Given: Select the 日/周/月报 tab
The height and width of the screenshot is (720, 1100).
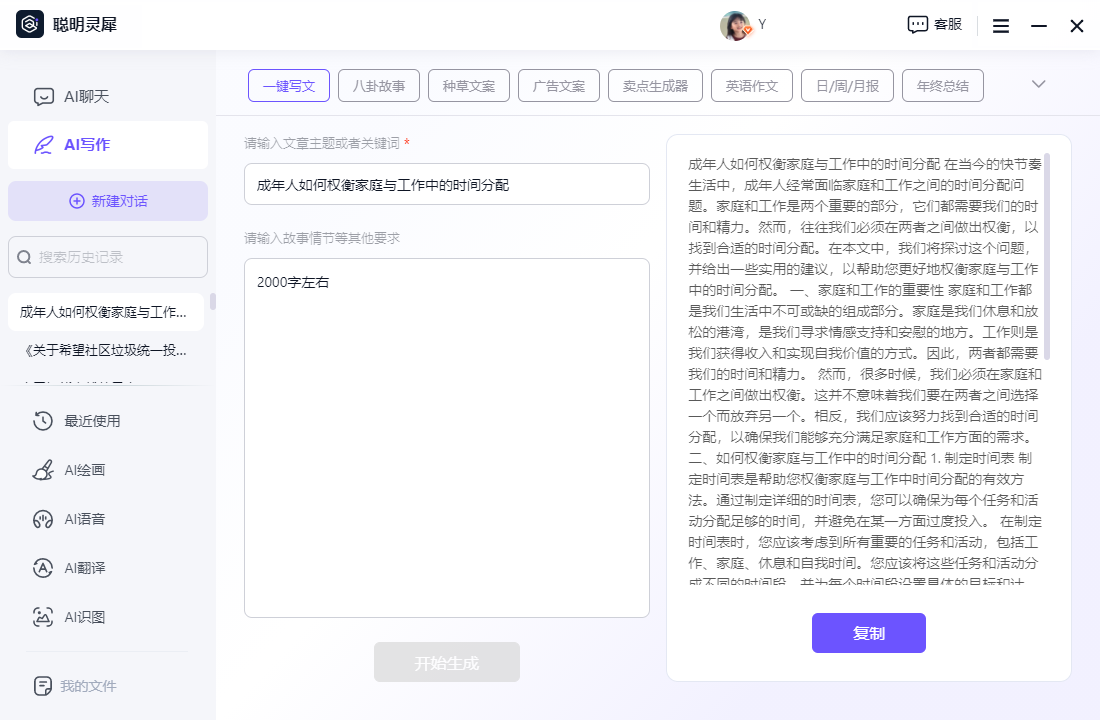Looking at the screenshot, I should pos(847,86).
